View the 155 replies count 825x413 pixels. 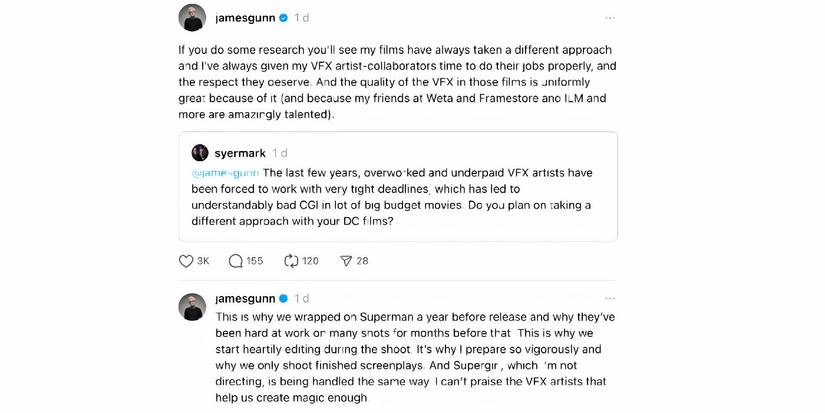click(255, 261)
